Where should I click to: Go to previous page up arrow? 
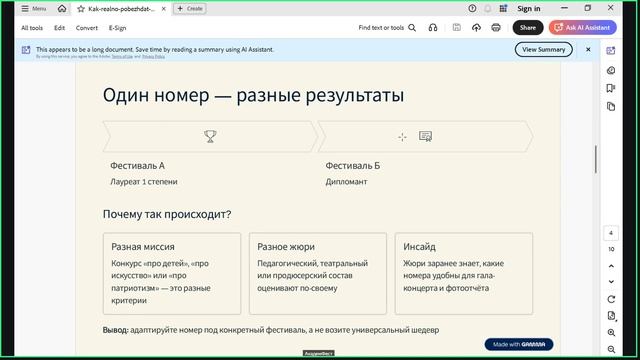611,266
